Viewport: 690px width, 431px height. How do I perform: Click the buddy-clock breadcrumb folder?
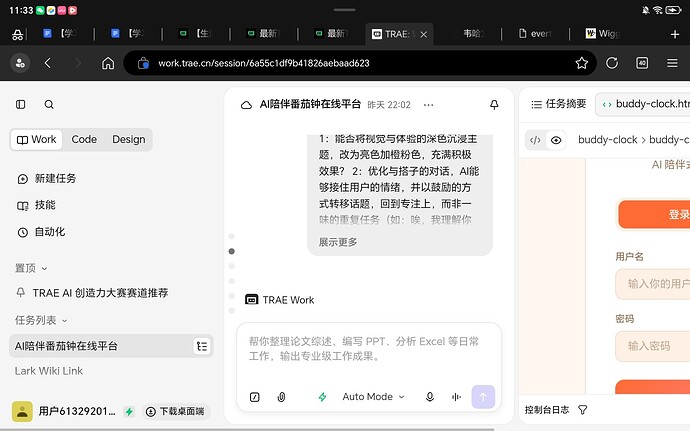coord(607,140)
